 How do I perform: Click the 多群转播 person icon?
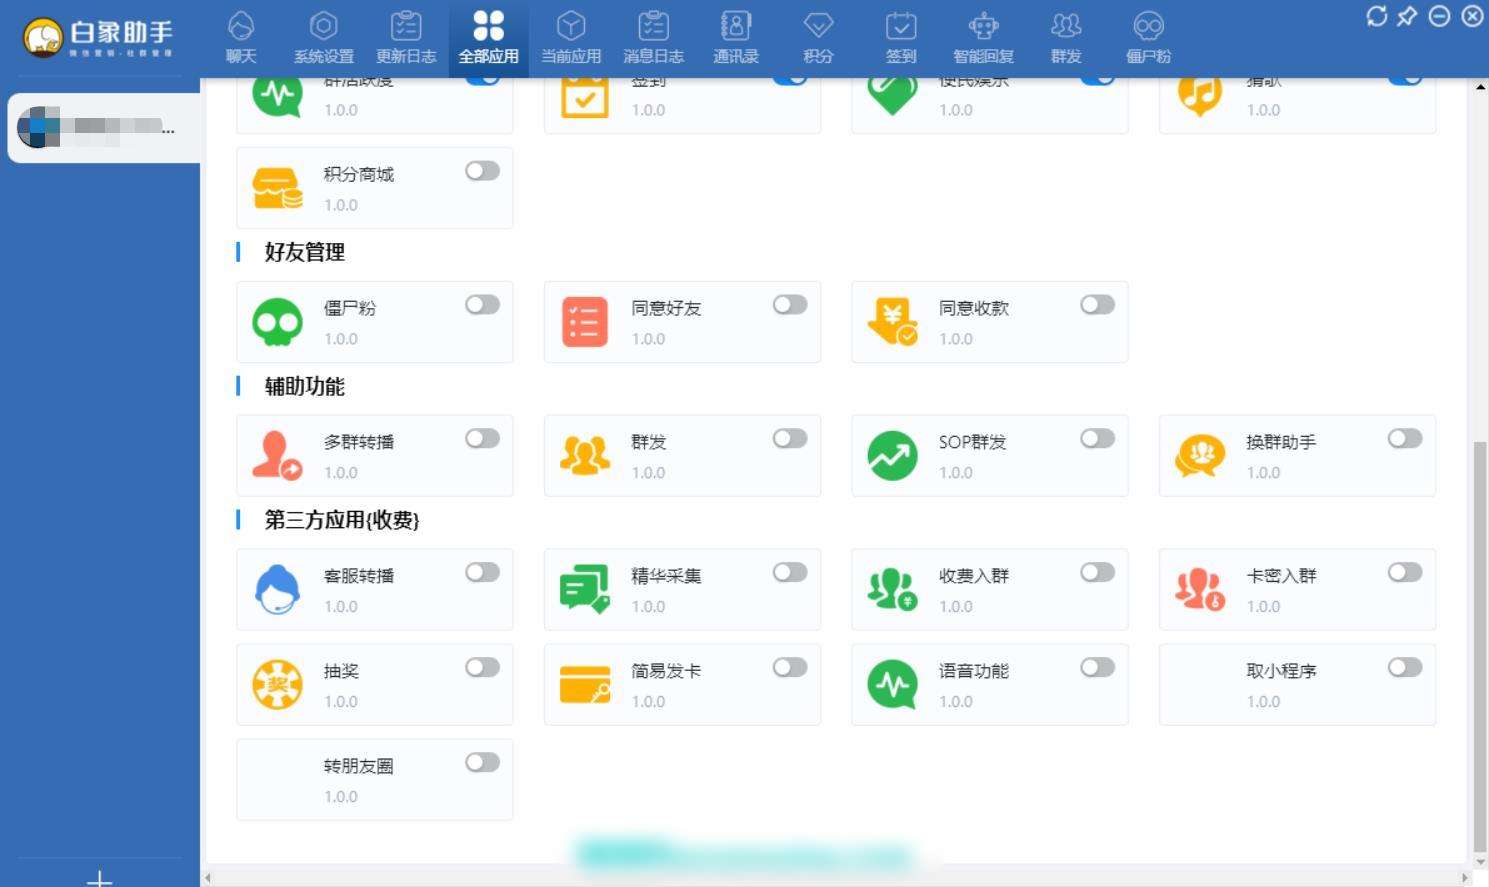click(x=277, y=456)
